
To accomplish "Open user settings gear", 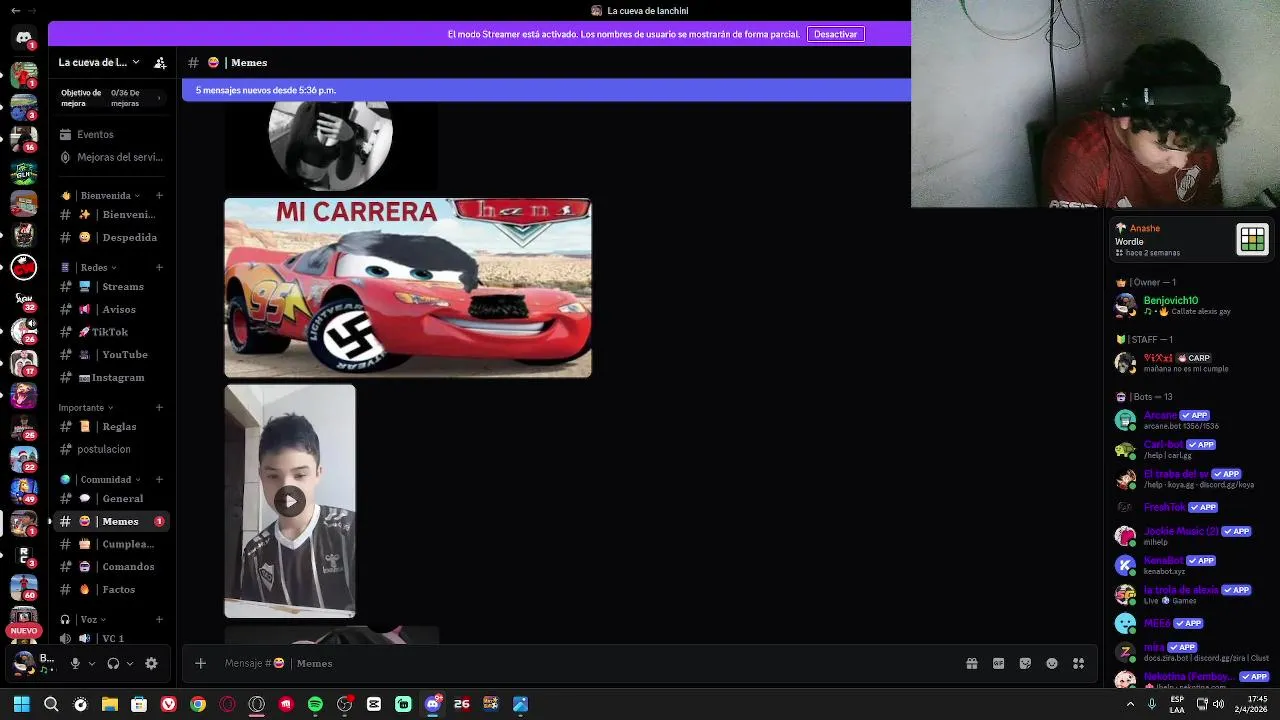I will pos(151,663).
